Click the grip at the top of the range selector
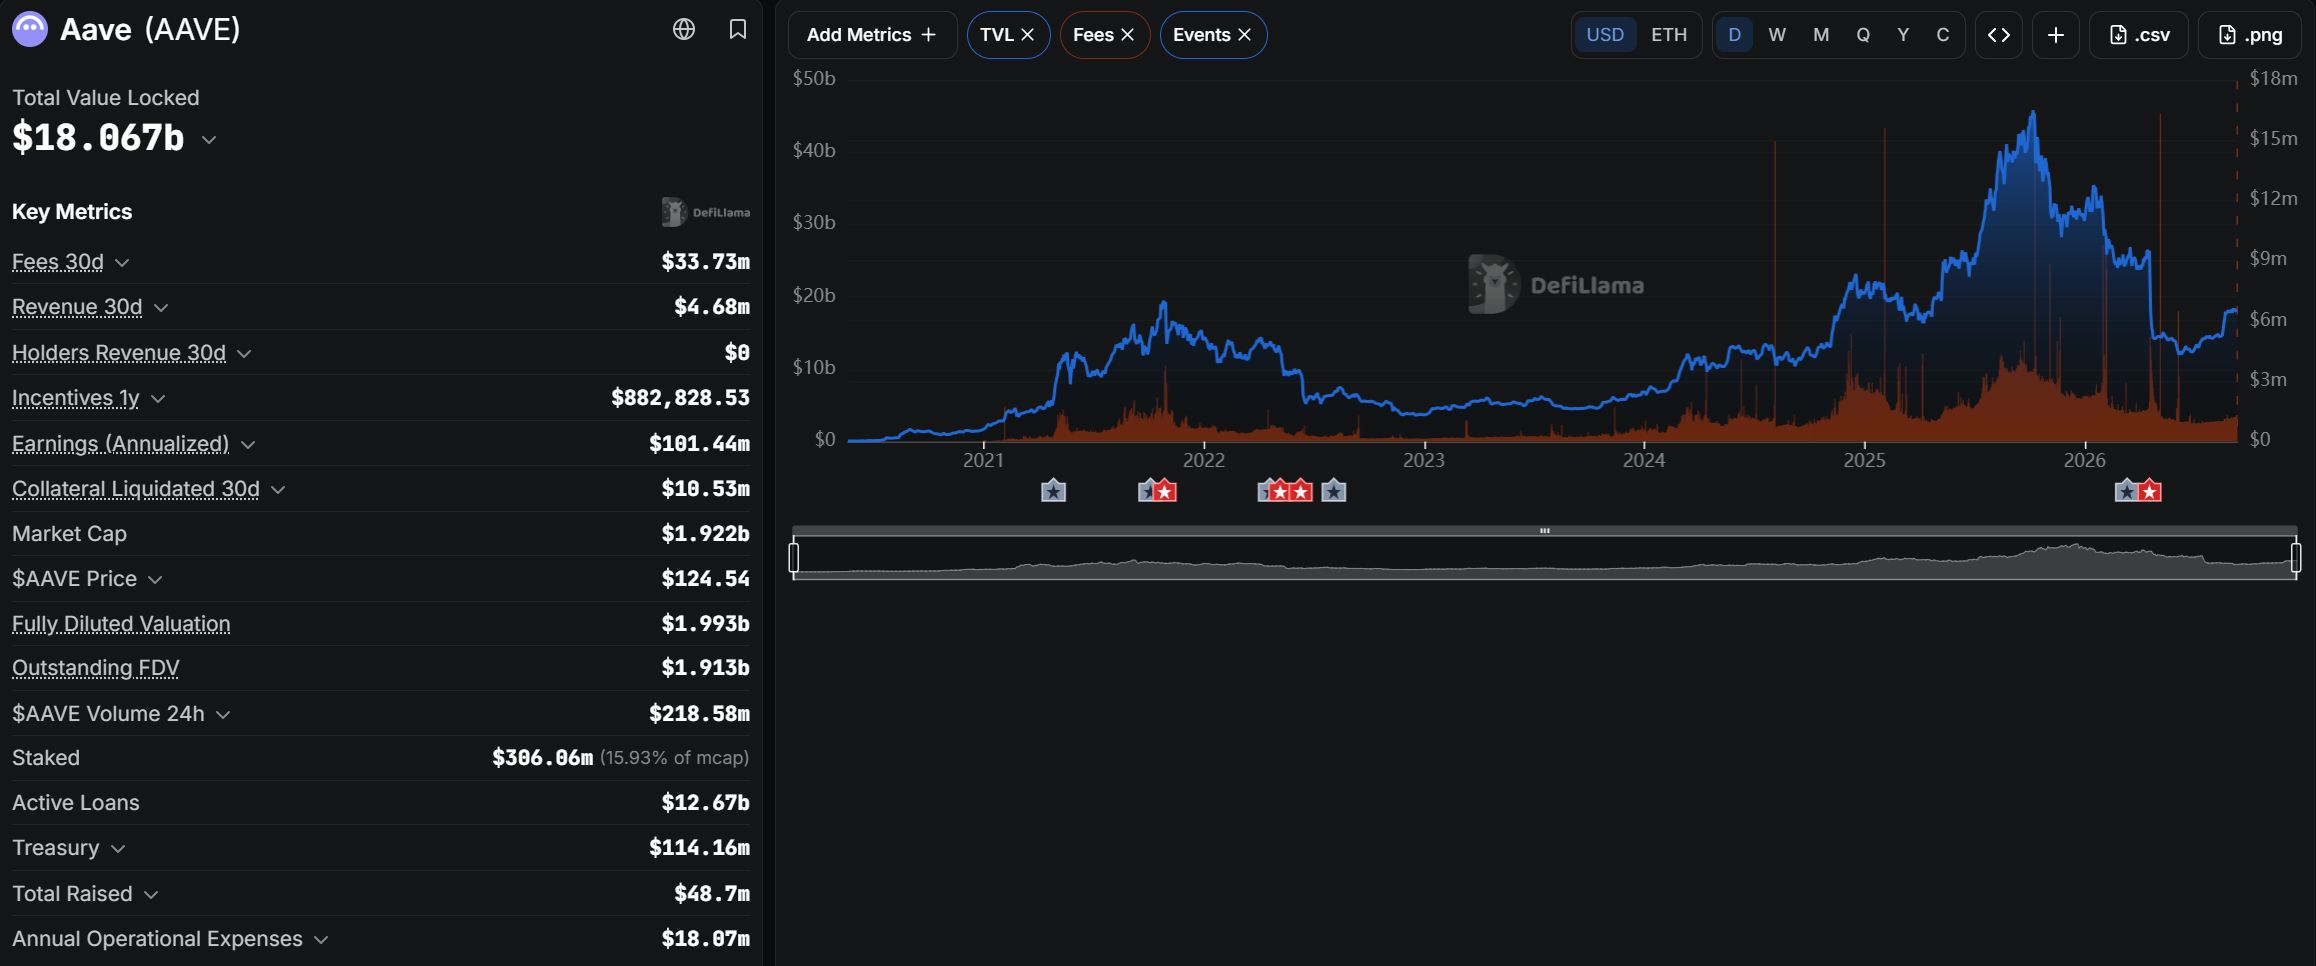The width and height of the screenshot is (2316, 966). point(1545,531)
